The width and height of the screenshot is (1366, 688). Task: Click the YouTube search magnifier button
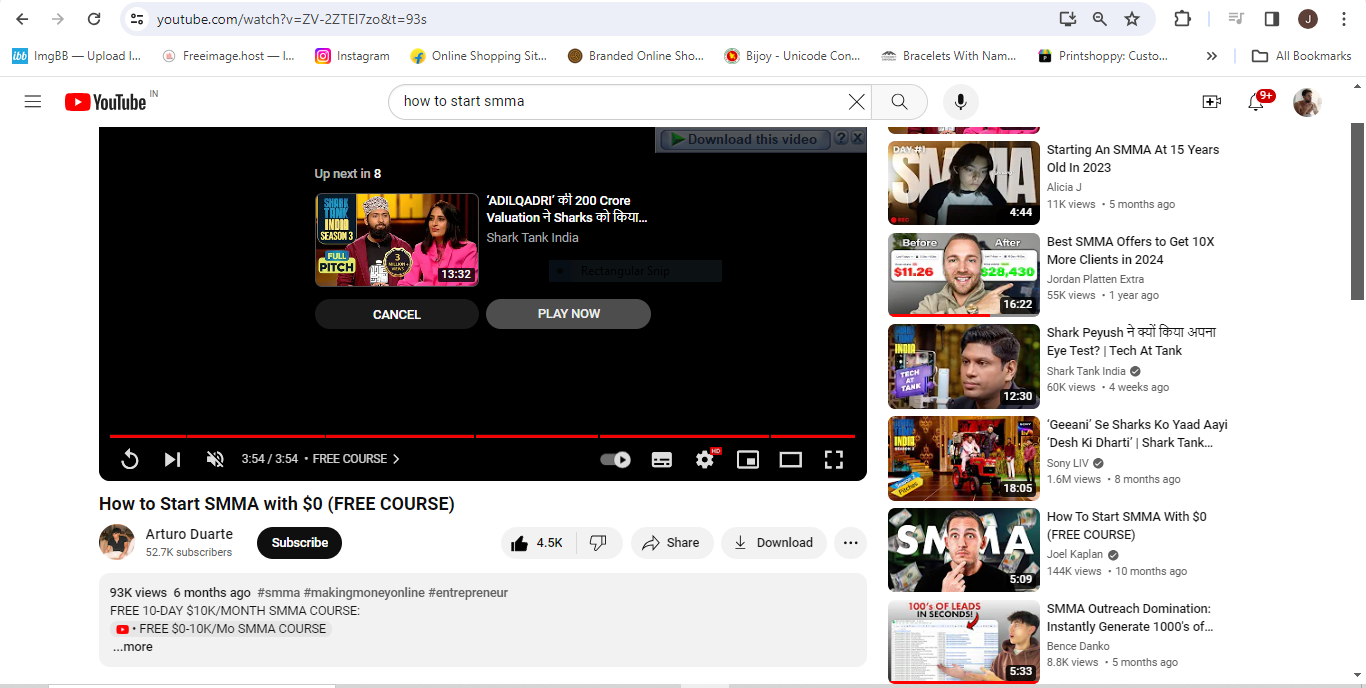899,101
